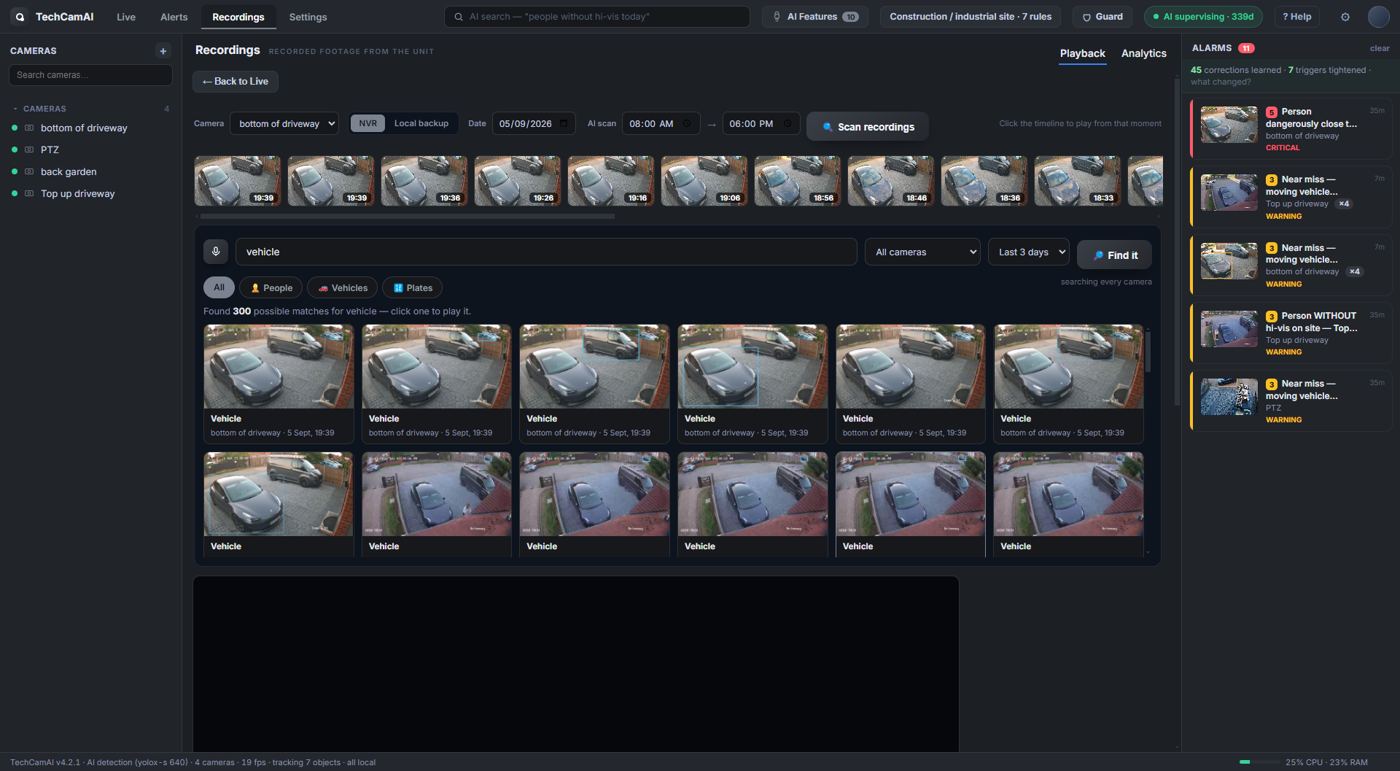Switch to the Analytics tab
The width and height of the screenshot is (1400, 771).
click(1144, 54)
